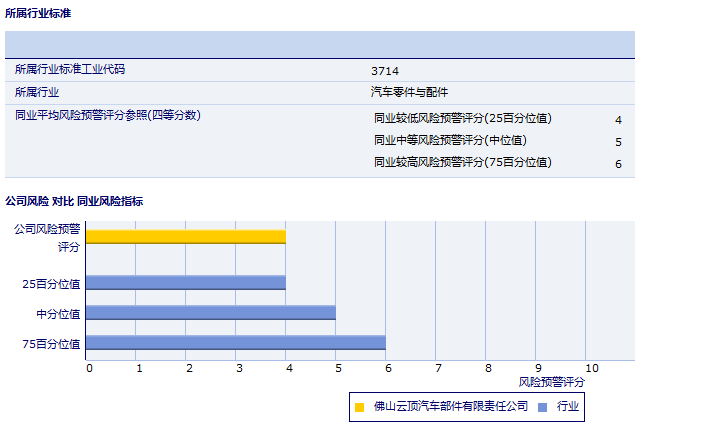Image resolution: width=720 pixels, height=427 pixels.
Task: Select the industry code value 3714
Action: point(384,71)
